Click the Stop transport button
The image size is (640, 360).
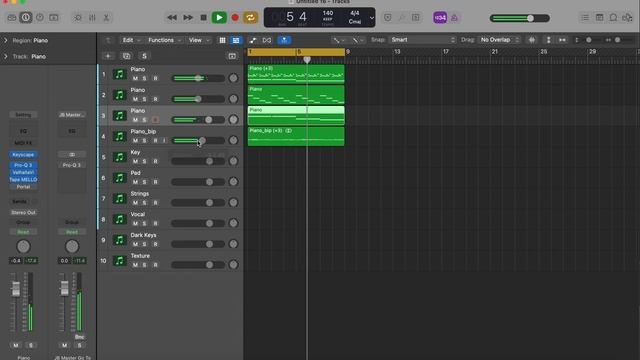[x=203, y=18]
